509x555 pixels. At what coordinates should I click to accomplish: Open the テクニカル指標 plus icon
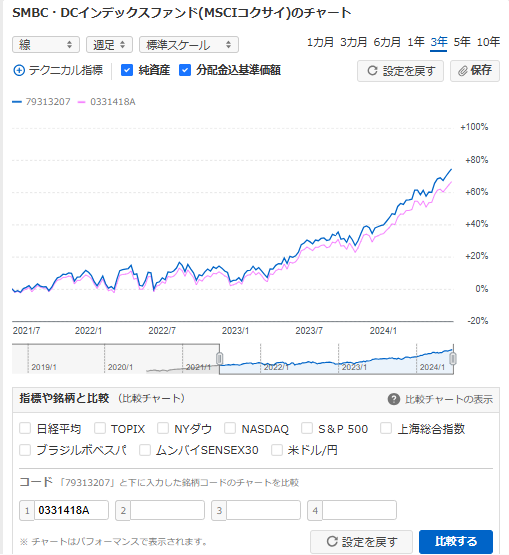coord(19,70)
